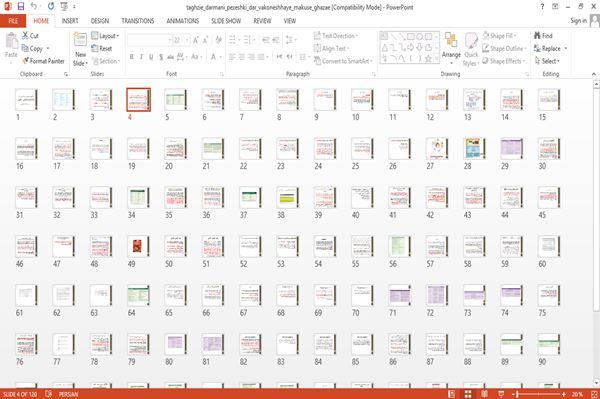
Task: Toggle Underline formatting
Action: pos(151,57)
